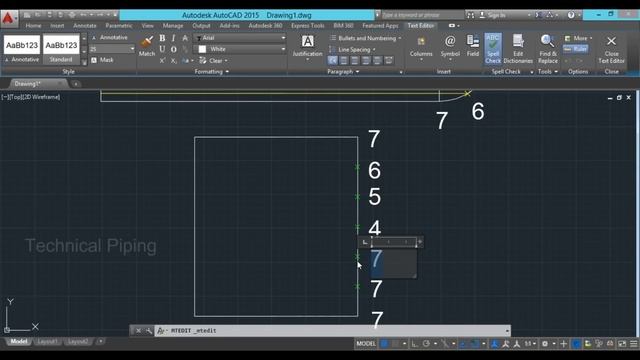
Task: Open the Express Tools ribbon tab
Action: coord(308,25)
